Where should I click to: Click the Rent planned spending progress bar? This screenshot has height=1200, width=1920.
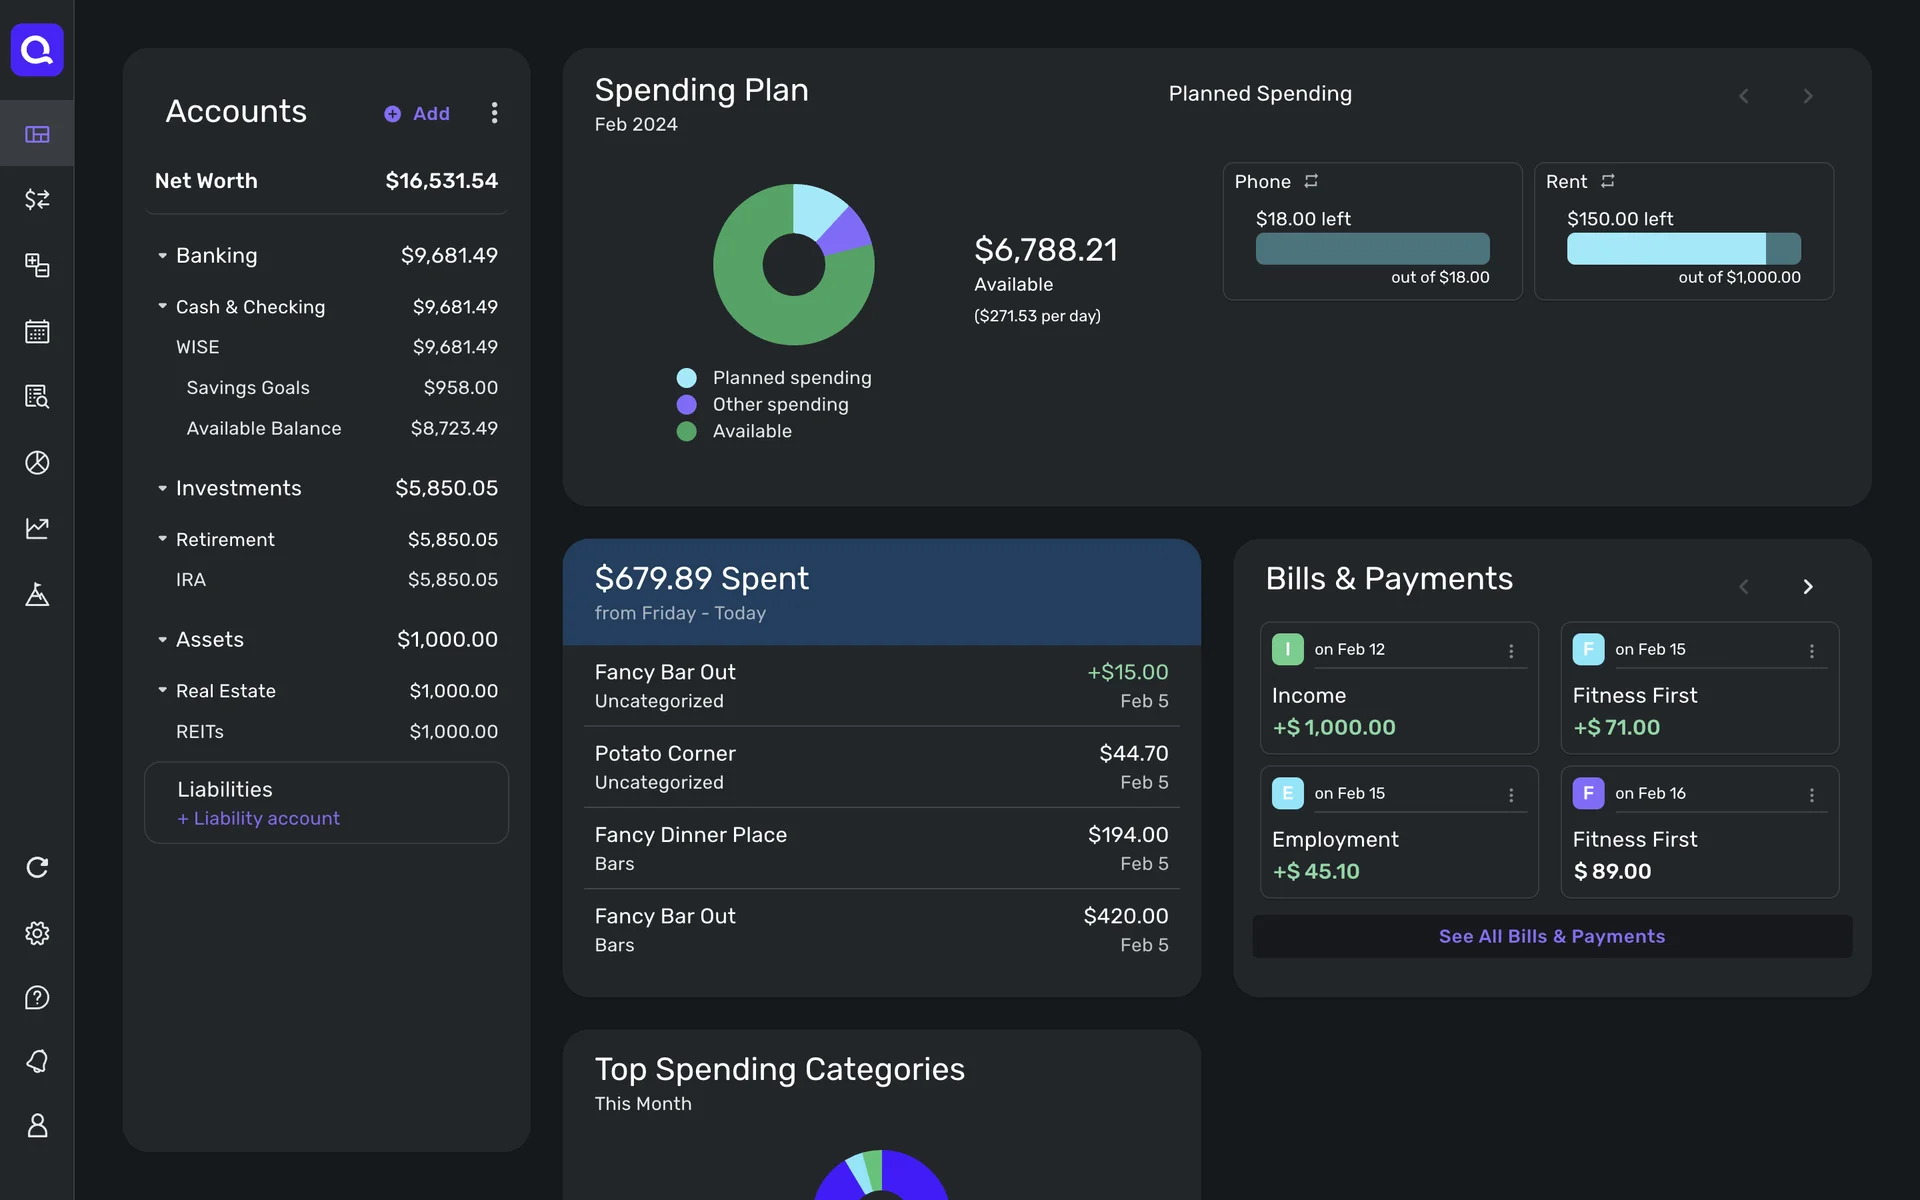click(1683, 249)
